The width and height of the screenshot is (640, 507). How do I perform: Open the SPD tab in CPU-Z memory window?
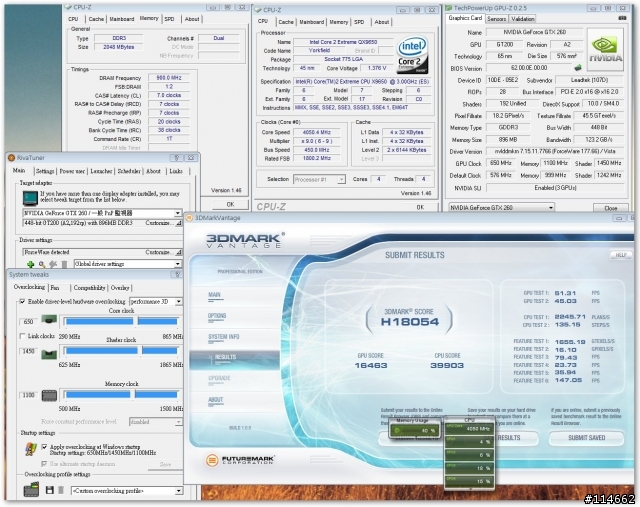169,19
